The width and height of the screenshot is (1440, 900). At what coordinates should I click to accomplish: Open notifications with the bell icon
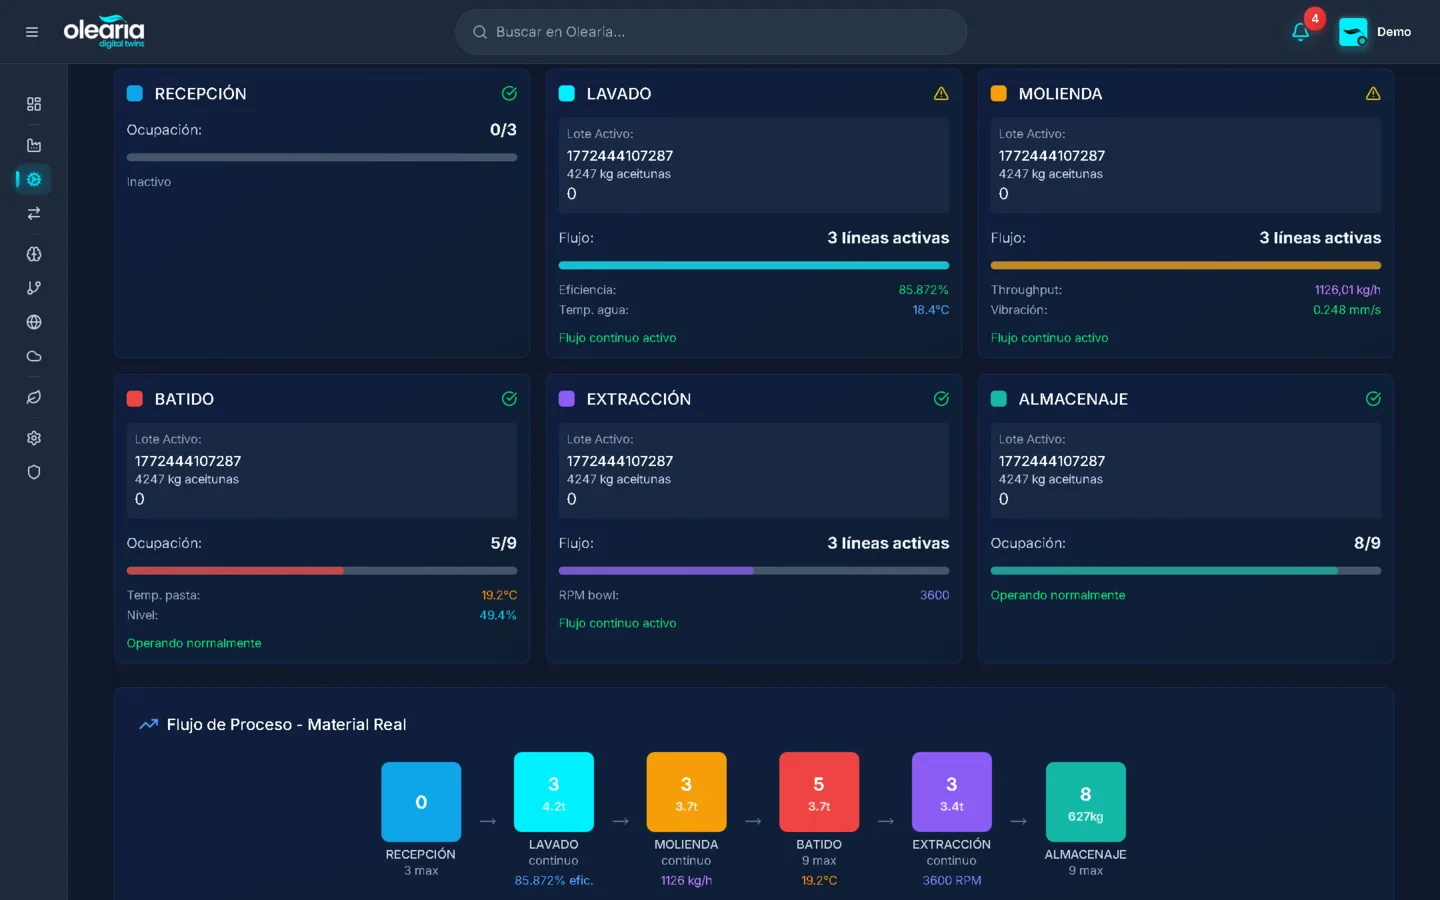click(x=1300, y=31)
